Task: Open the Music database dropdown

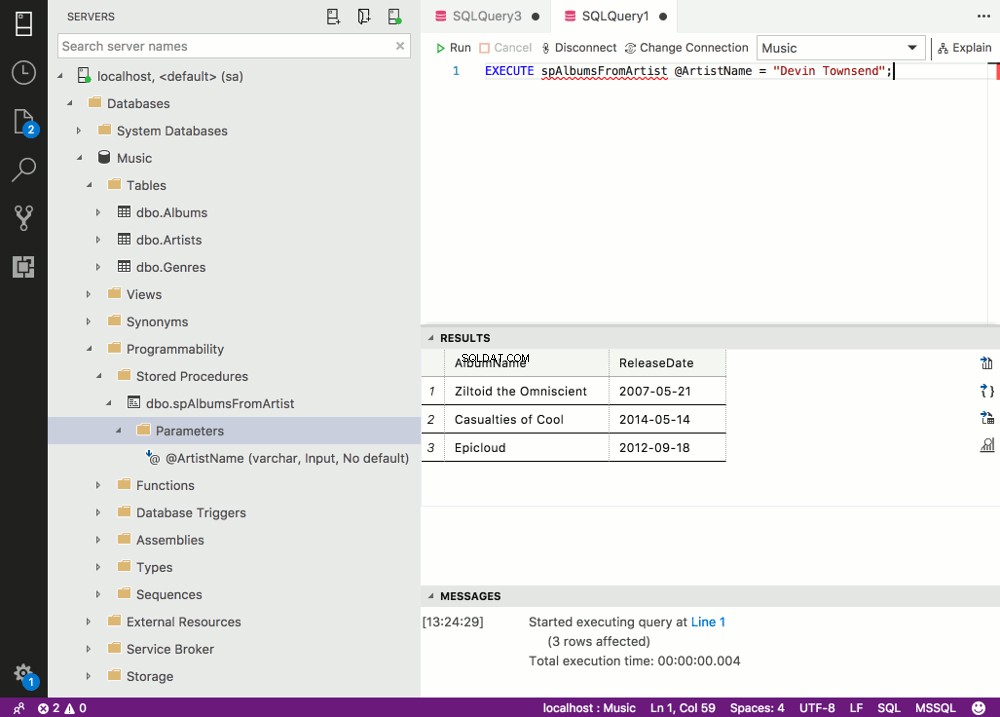Action: click(841, 48)
